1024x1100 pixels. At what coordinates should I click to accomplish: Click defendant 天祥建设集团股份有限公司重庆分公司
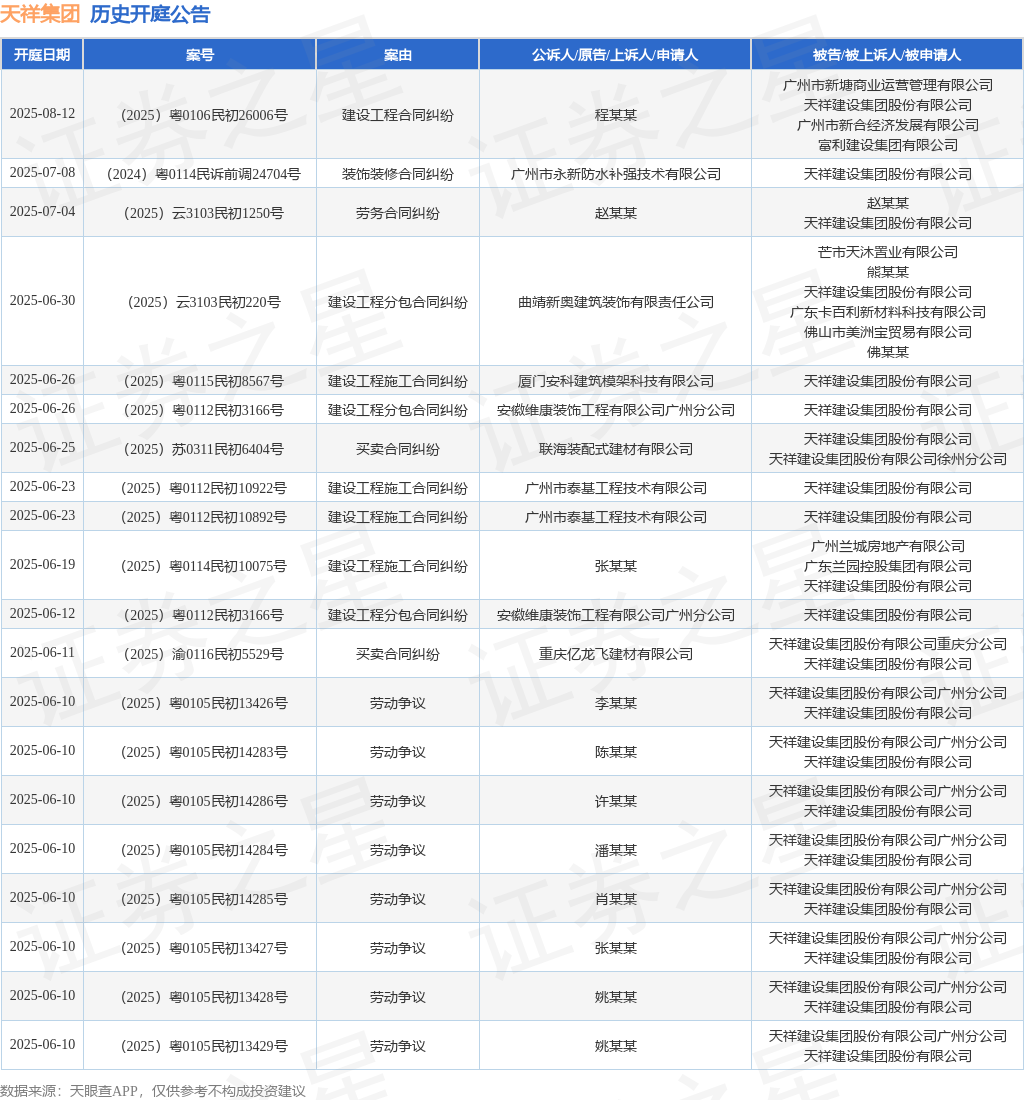[x=887, y=644]
